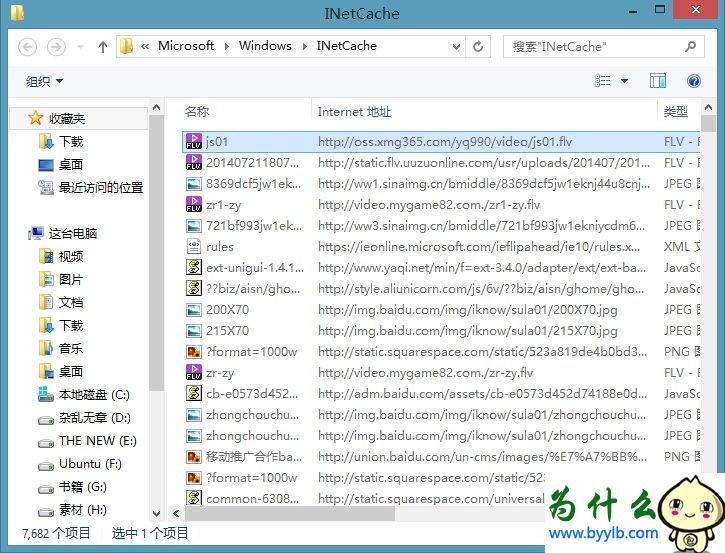The width and height of the screenshot is (725, 553).
Task: Open 杂乱无章 (D:) drive
Action: 95,418
